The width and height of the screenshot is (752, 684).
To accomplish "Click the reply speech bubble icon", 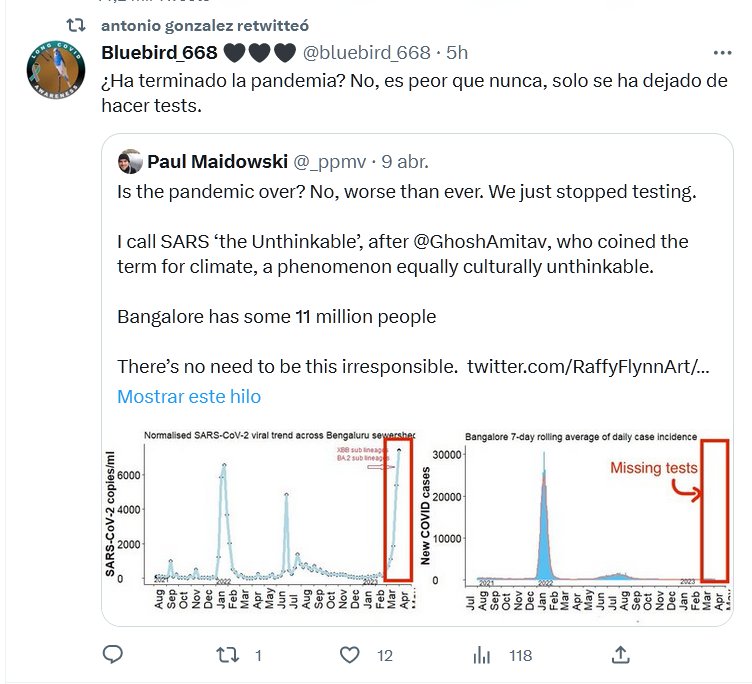I will pyautogui.click(x=113, y=655).
